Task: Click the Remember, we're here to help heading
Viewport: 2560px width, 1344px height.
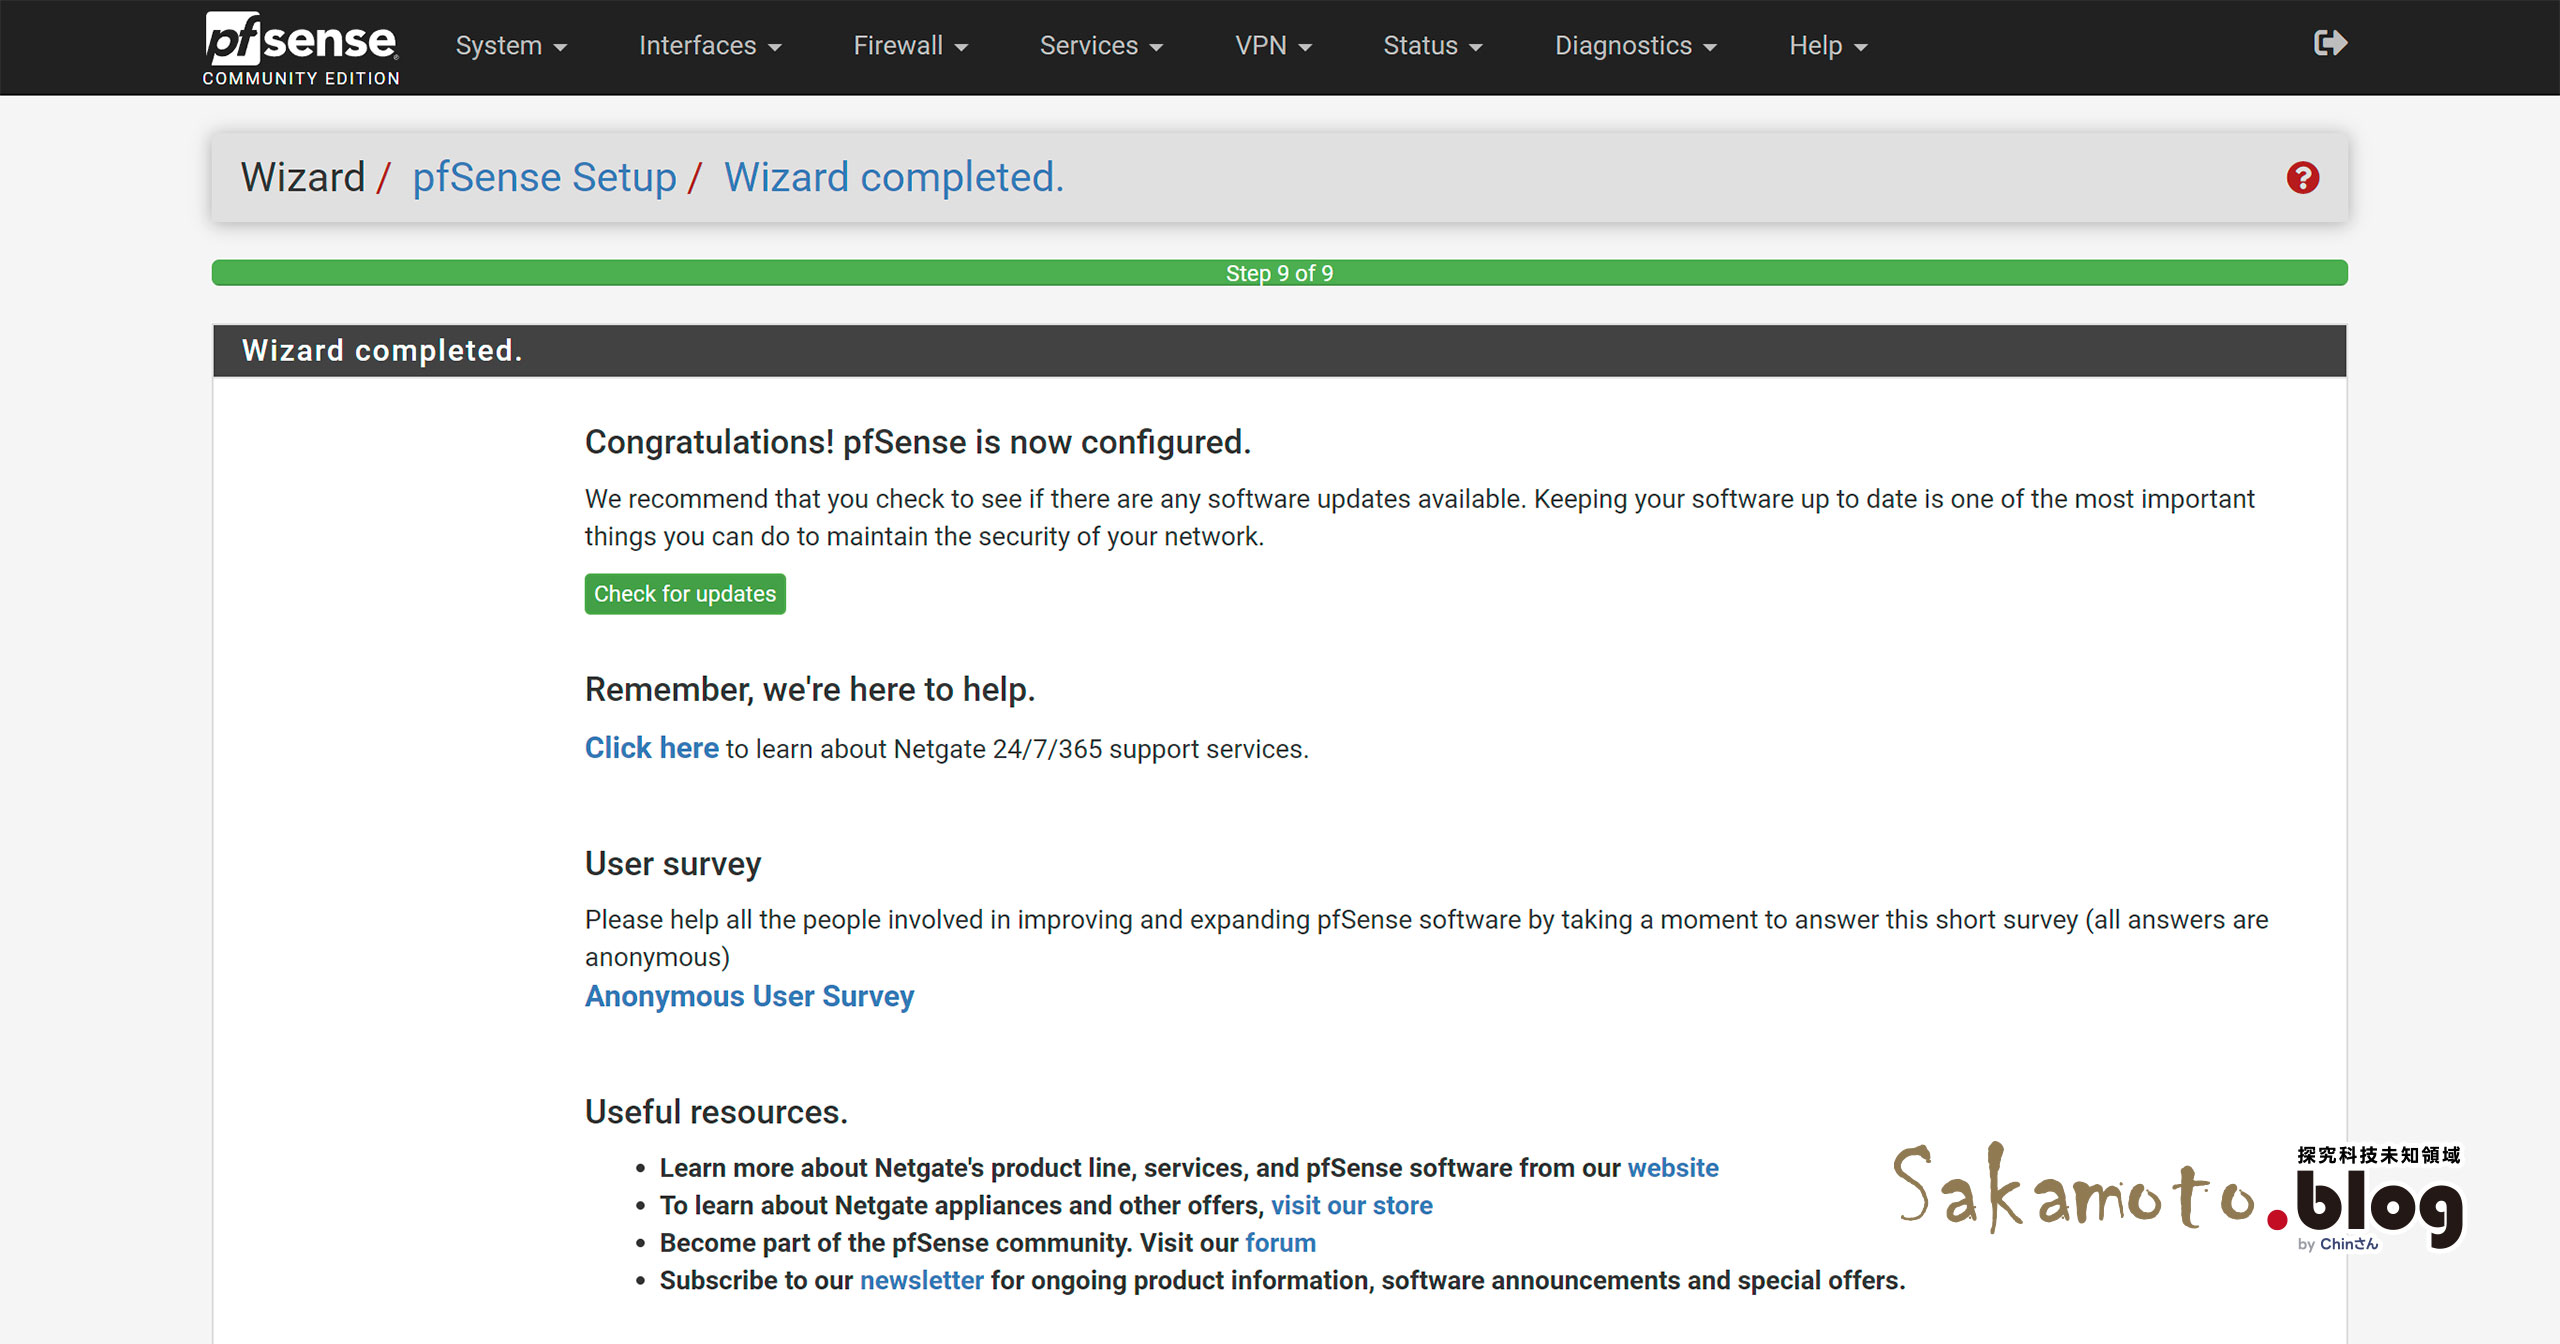Action: pos(810,690)
